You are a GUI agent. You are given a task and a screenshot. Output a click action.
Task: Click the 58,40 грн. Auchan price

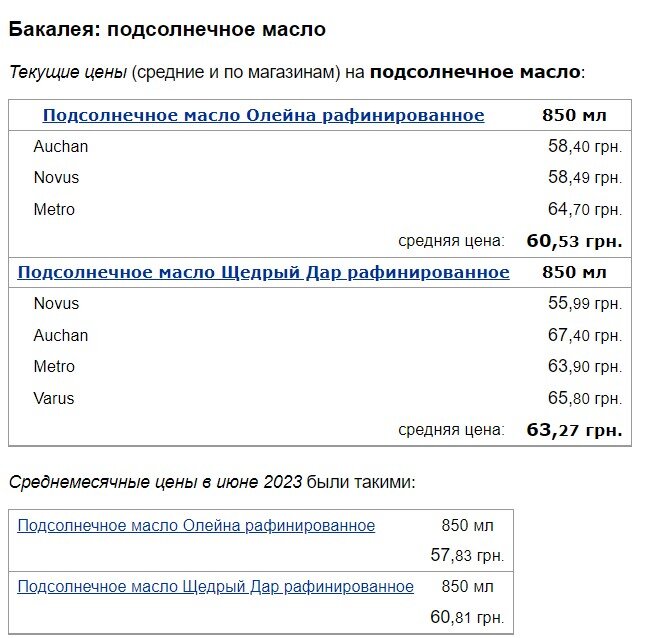[x=585, y=146]
